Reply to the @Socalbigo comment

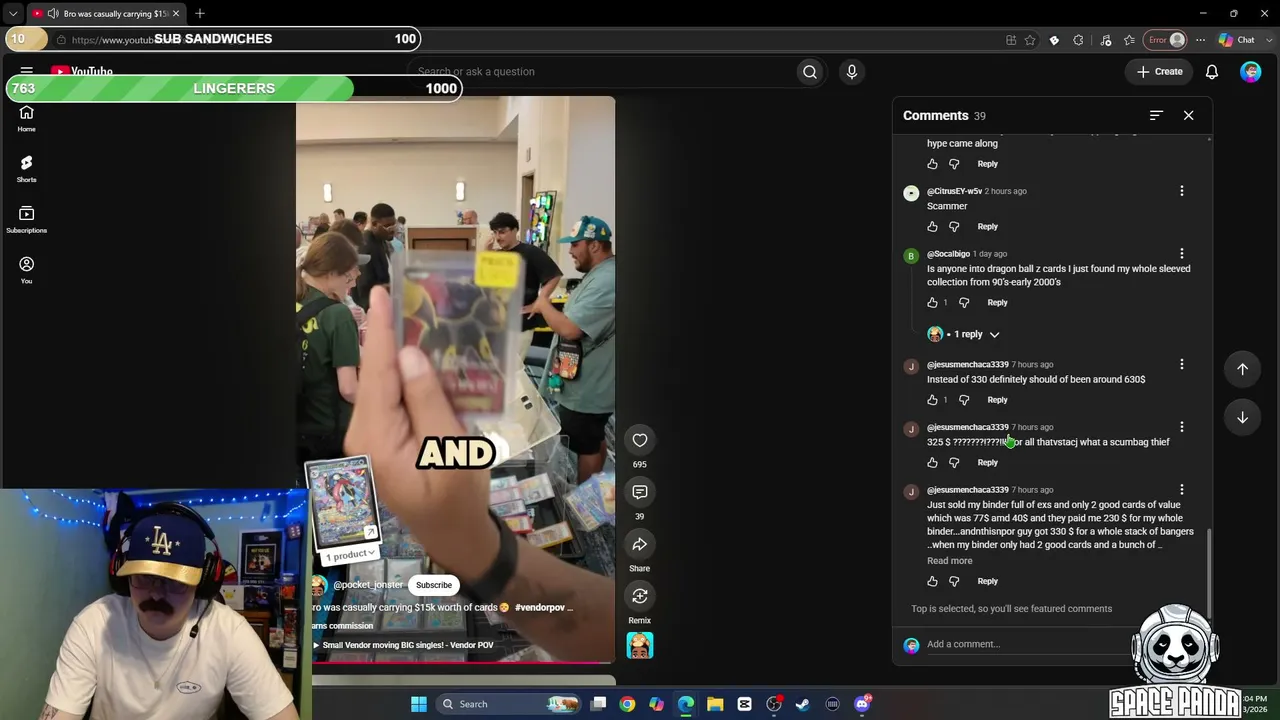click(997, 303)
